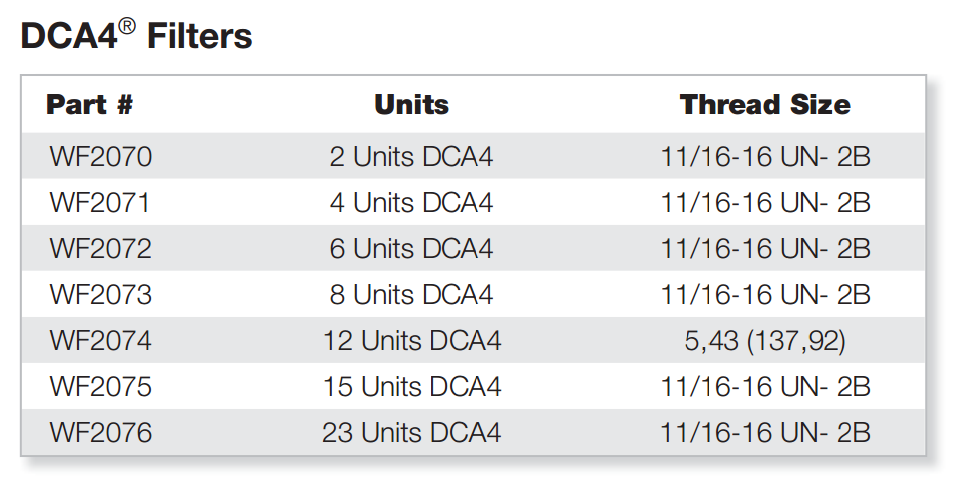
Task: Select the 4 Units DCA4 cell
Action: [x=411, y=202]
